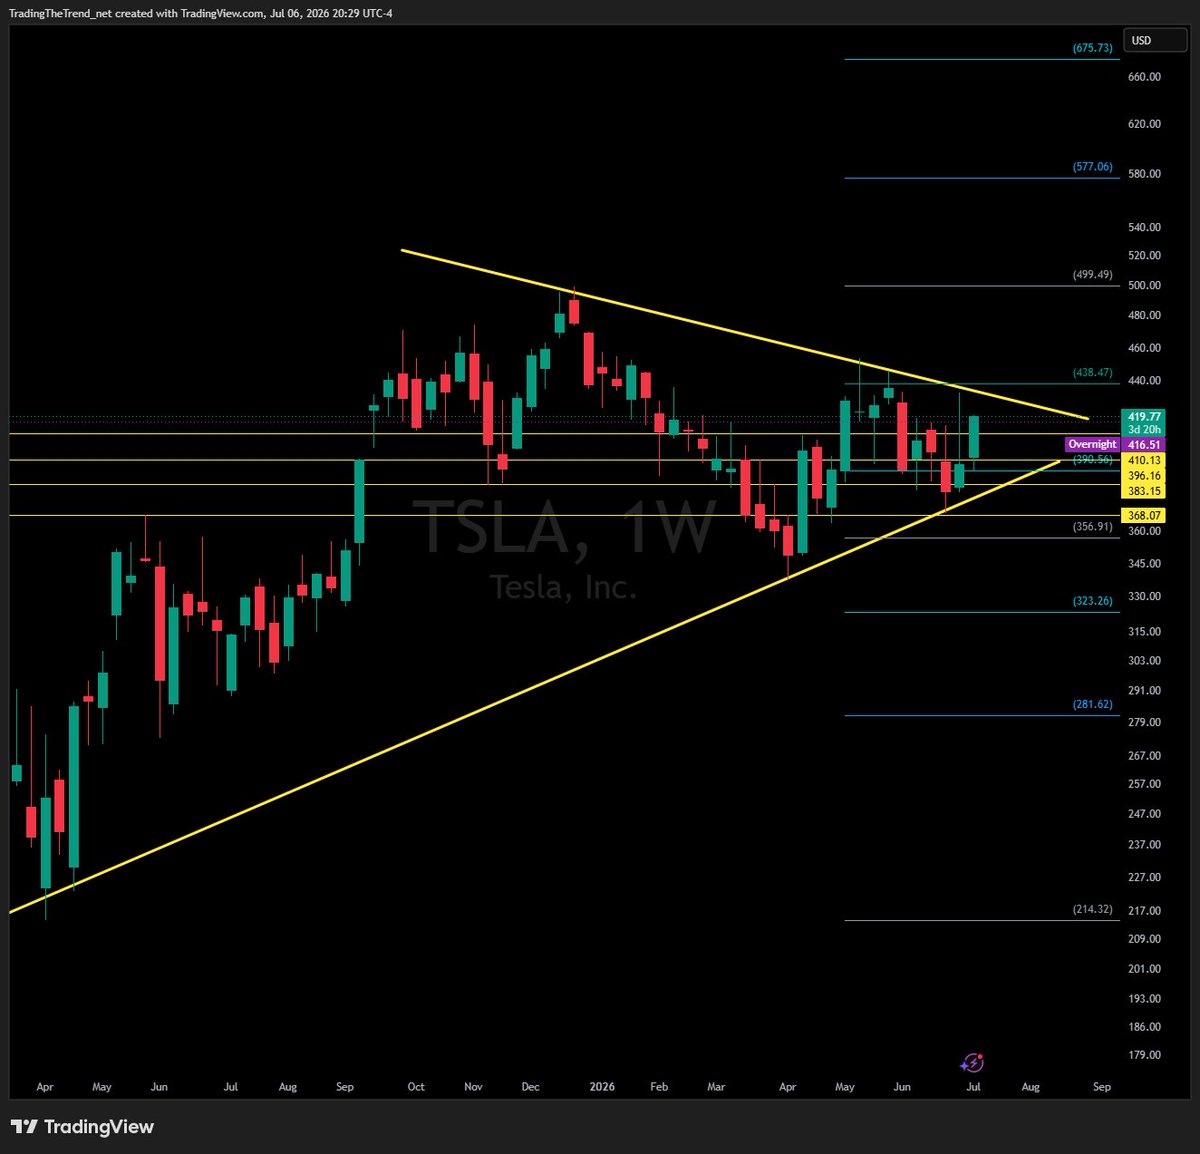This screenshot has height=1154, width=1200.
Task: Click 540.00 on the price axis
Action: tap(1144, 228)
